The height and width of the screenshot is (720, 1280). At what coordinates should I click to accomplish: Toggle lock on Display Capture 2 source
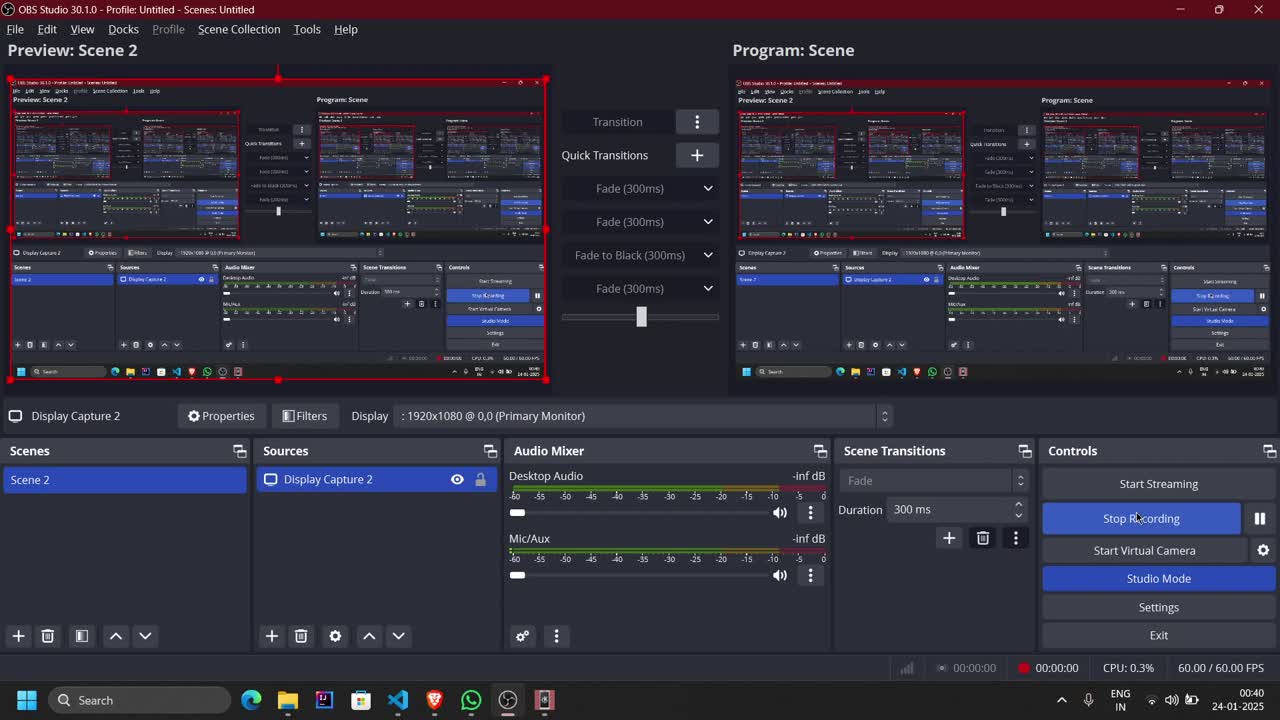pos(480,480)
